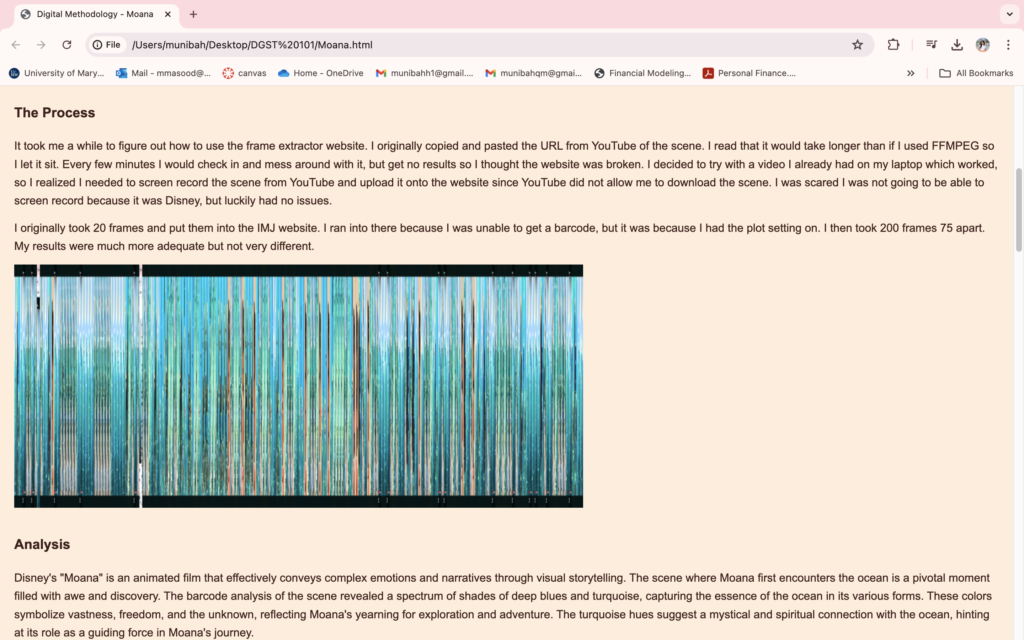Open the Extensions puzzle icon
1024x640 pixels.
coord(894,45)
